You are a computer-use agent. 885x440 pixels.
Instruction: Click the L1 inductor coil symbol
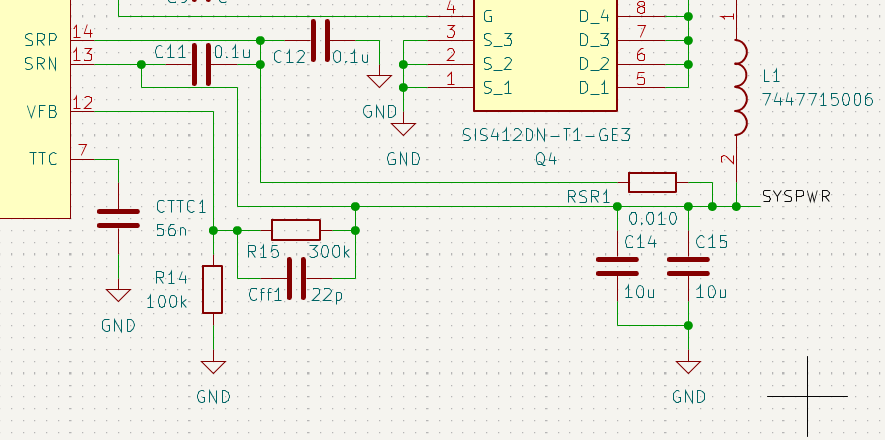739,87
